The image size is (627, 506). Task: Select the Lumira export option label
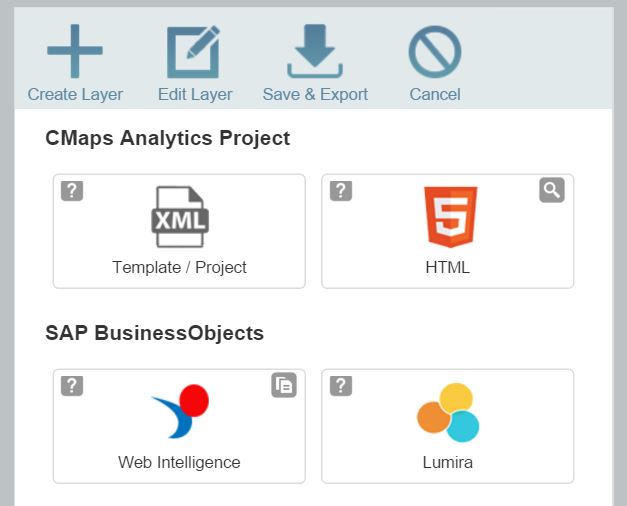pyautogui.click(x=448, y=462)
